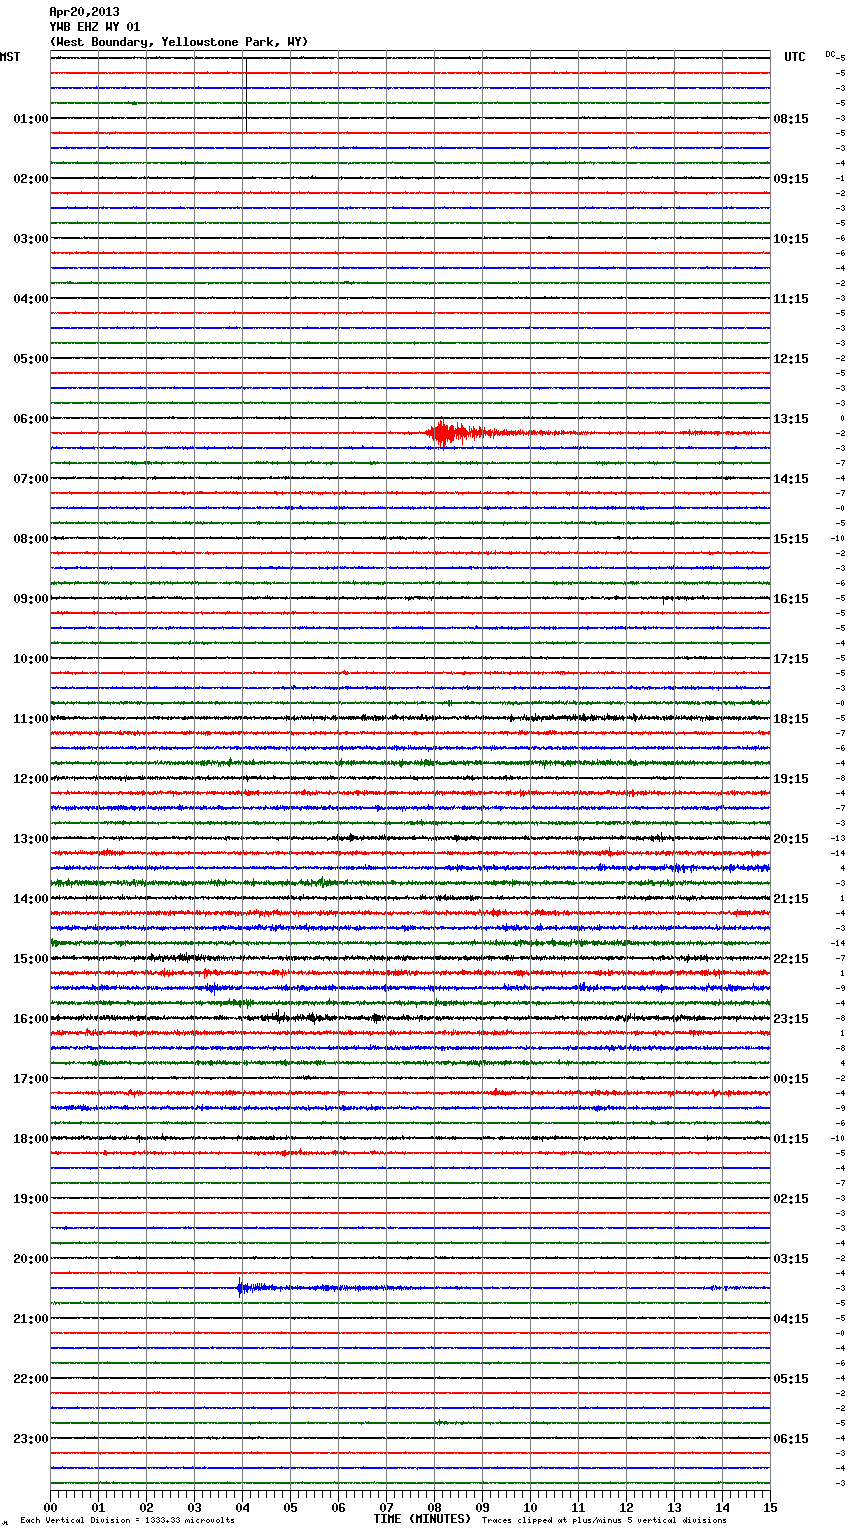Click the UTC timezone header label

tap(794, 57)
